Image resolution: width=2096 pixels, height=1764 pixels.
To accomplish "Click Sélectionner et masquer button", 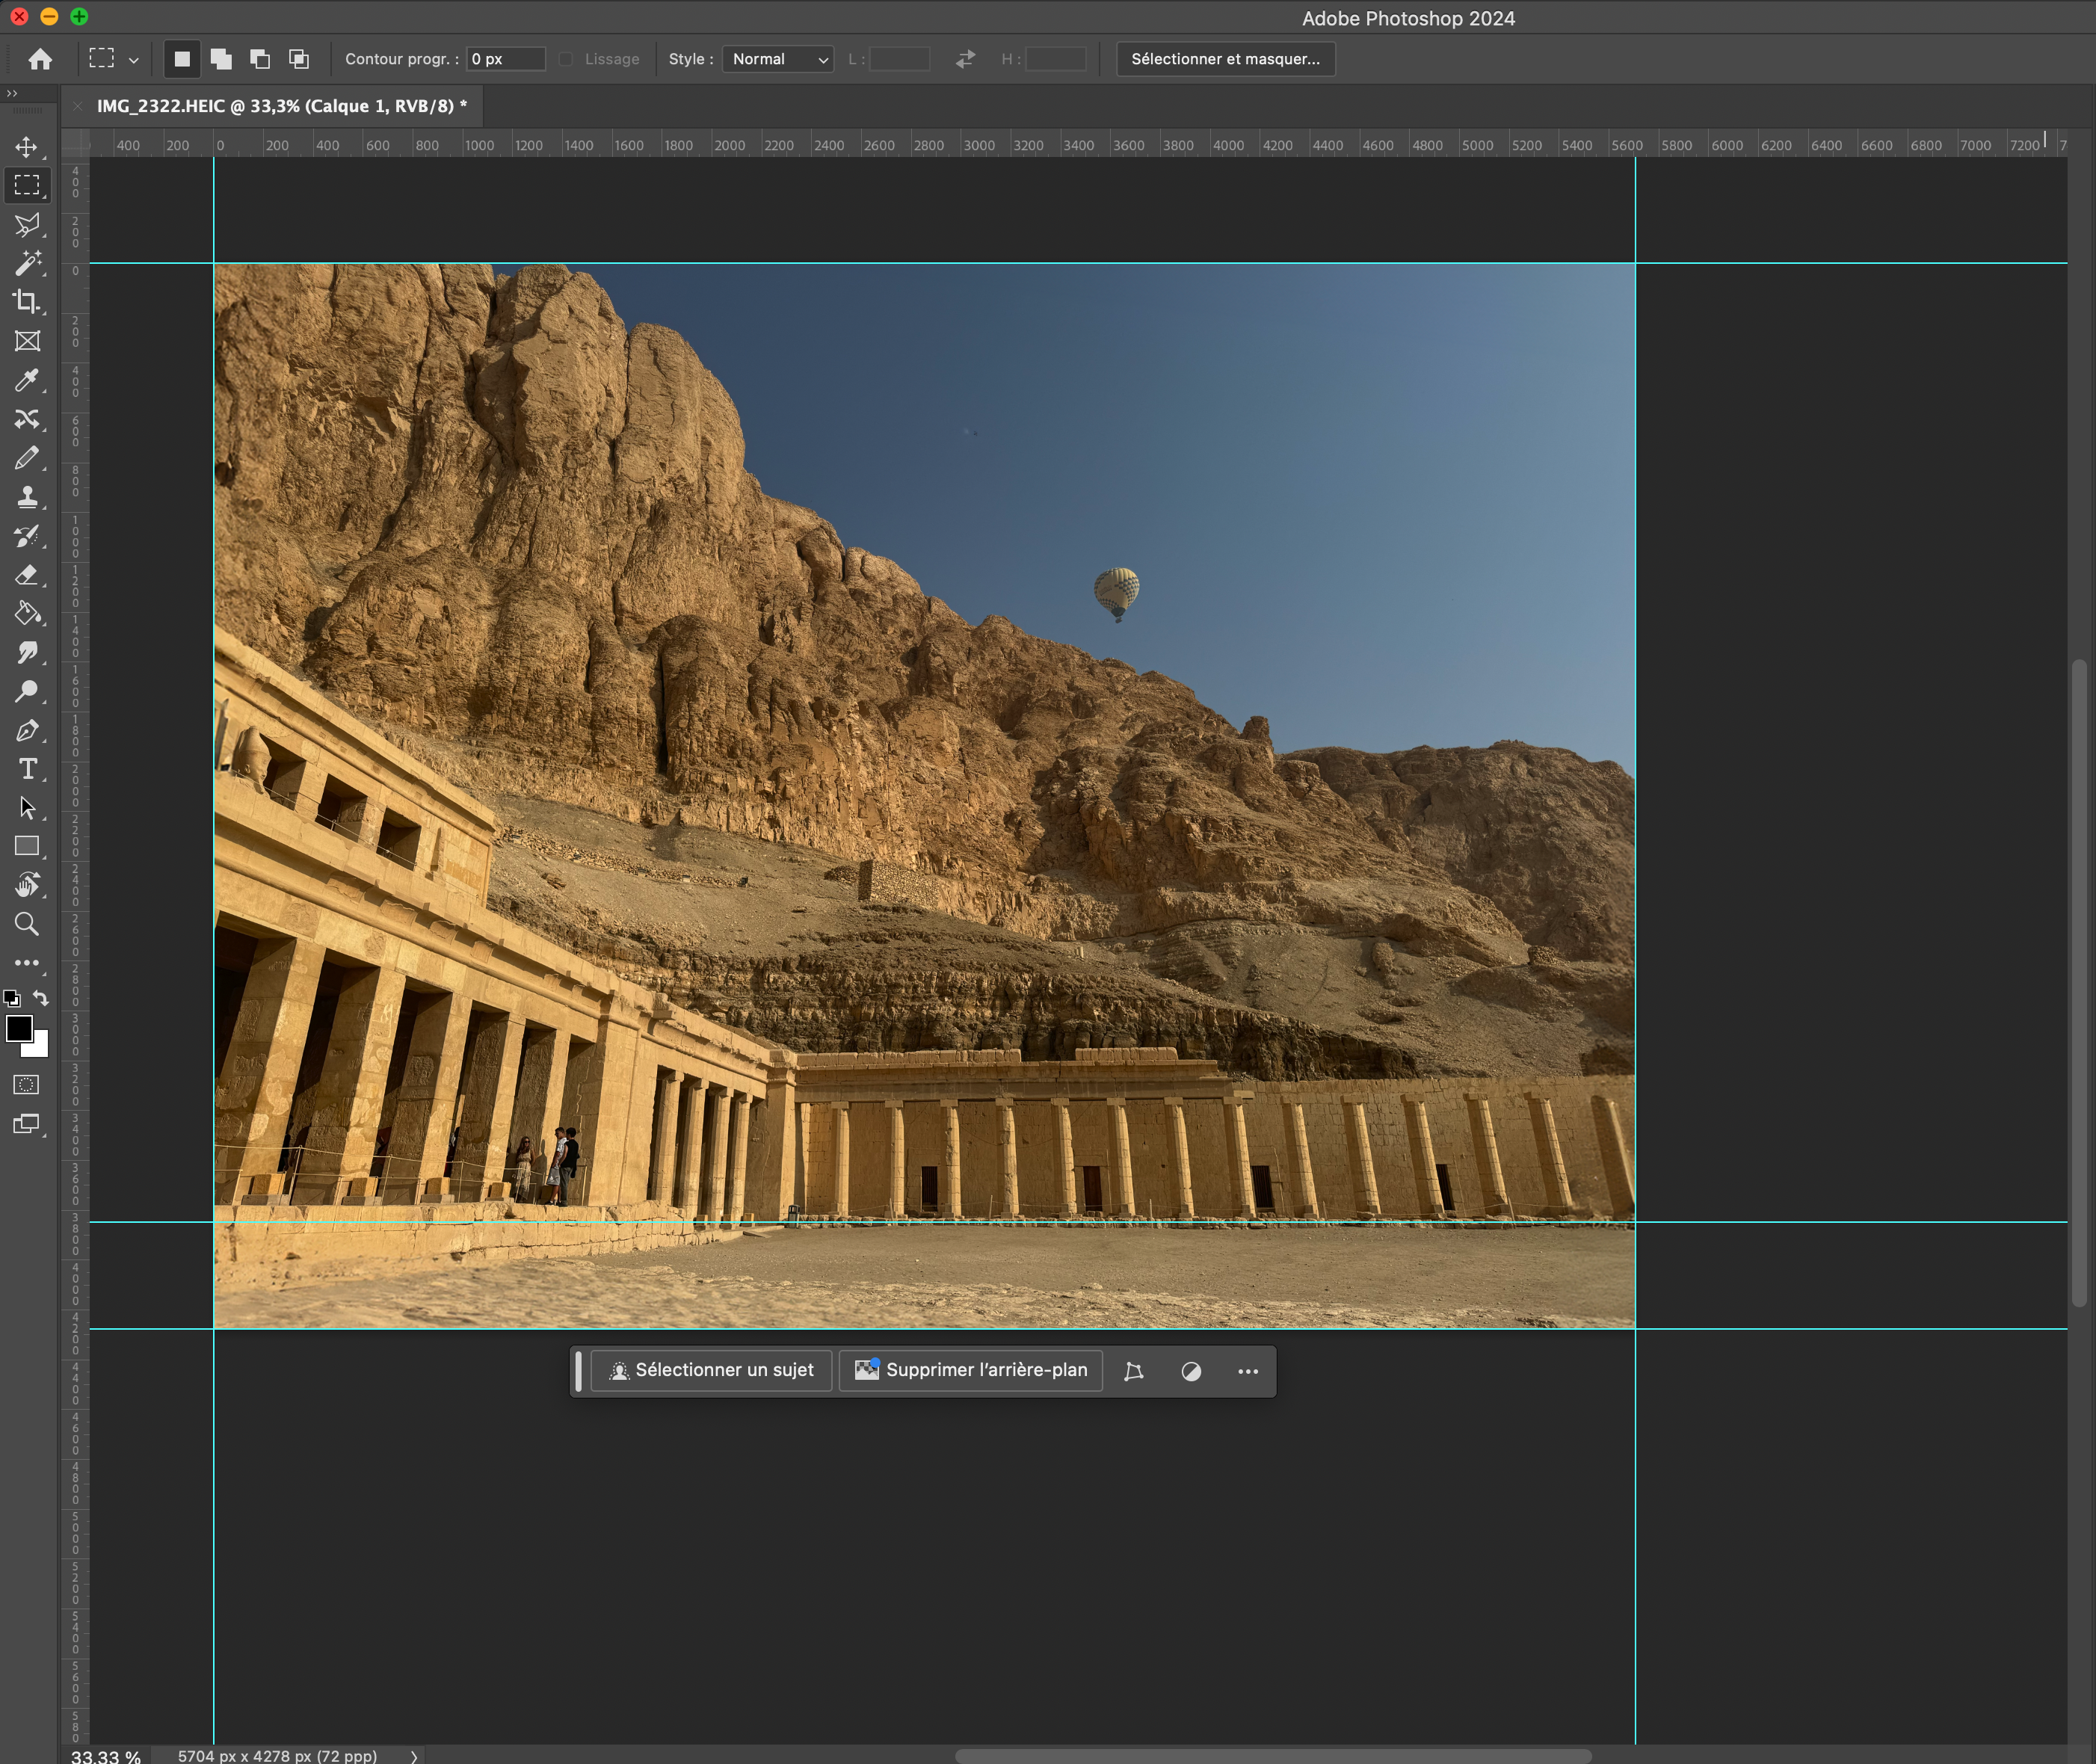I will [1225, 59].
